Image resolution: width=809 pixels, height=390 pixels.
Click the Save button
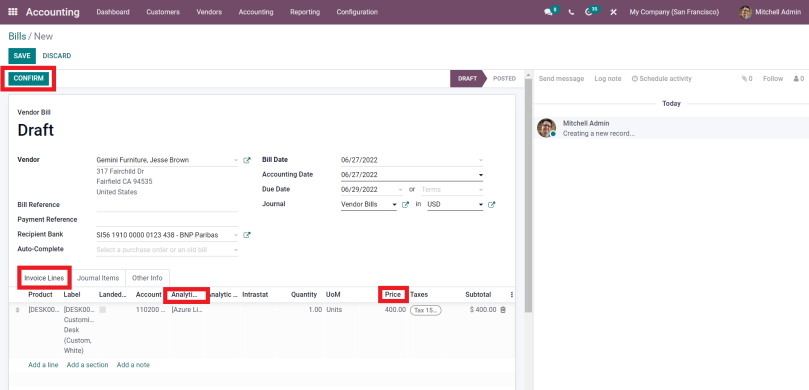22,56
